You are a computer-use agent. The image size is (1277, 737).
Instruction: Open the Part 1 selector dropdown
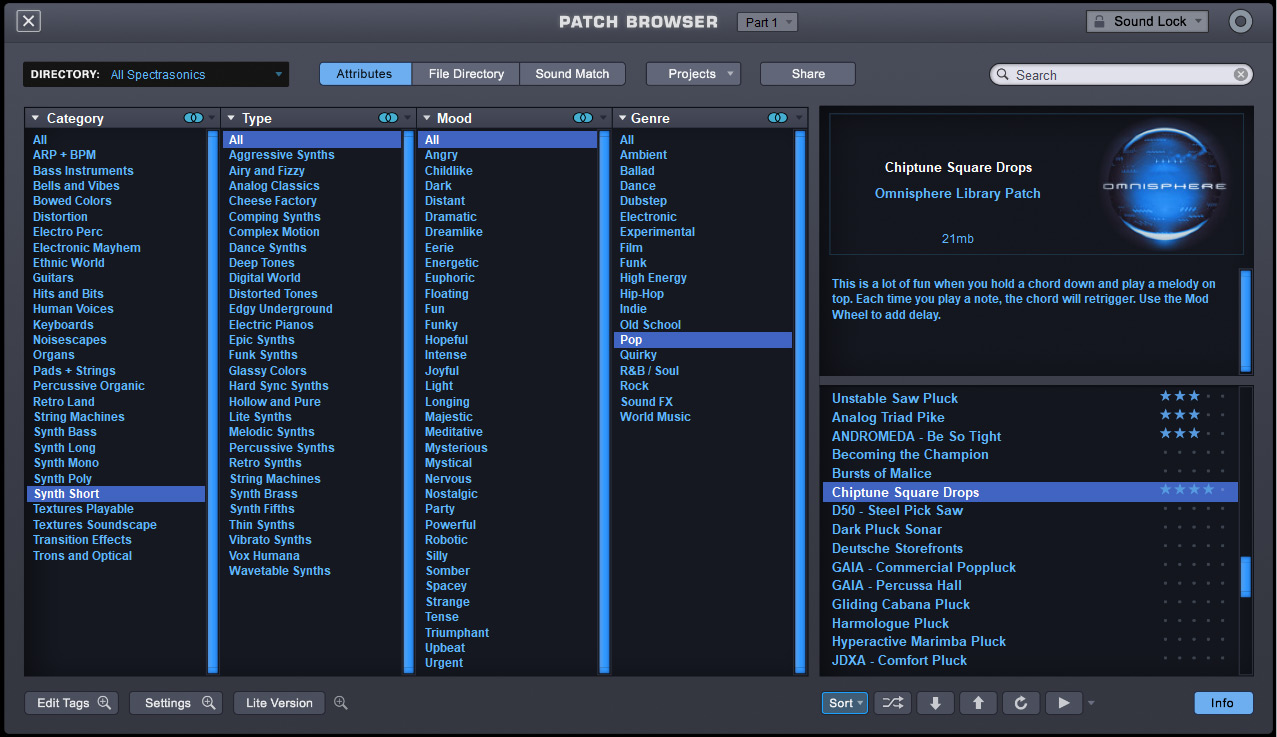pos(767,22)
